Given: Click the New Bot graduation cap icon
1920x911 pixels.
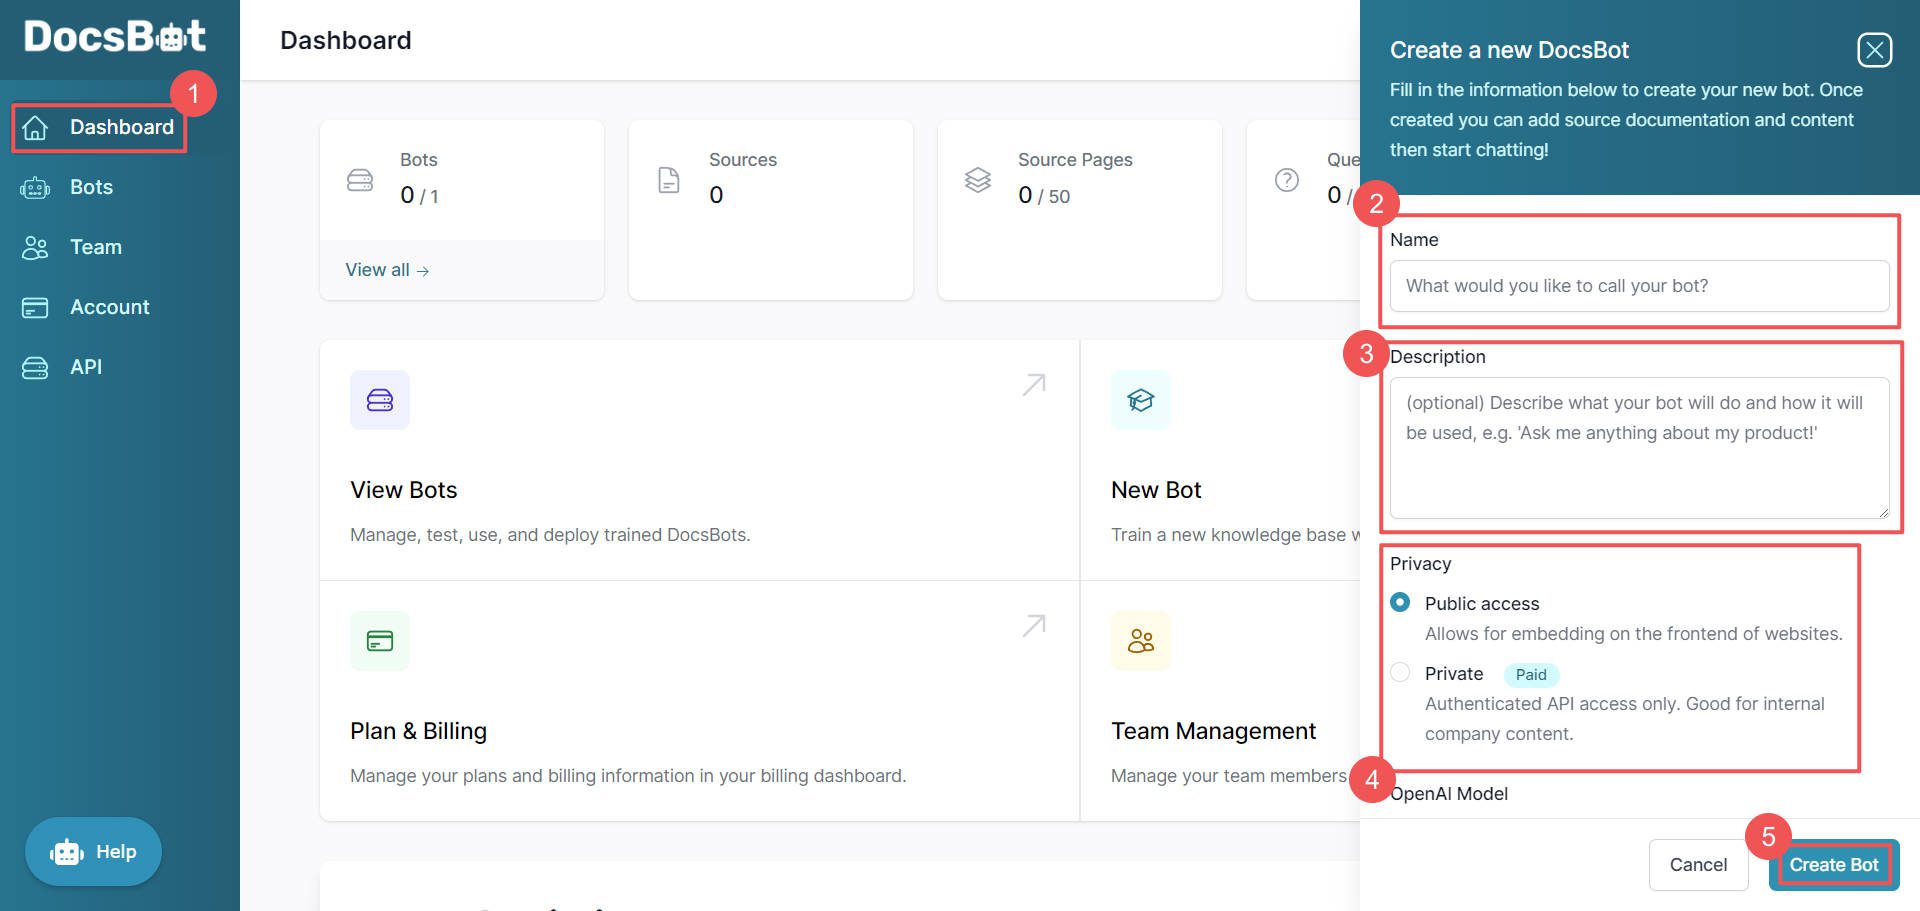Looking at the screenshot, I should (x=1141, y=399).
